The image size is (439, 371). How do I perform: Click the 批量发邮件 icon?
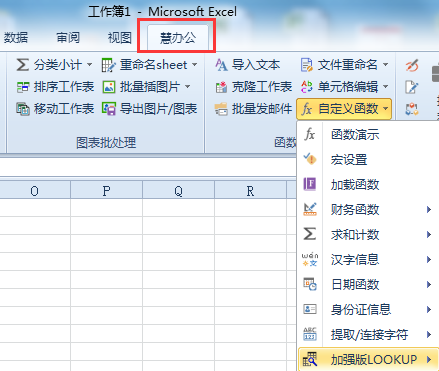pos(221,109)
